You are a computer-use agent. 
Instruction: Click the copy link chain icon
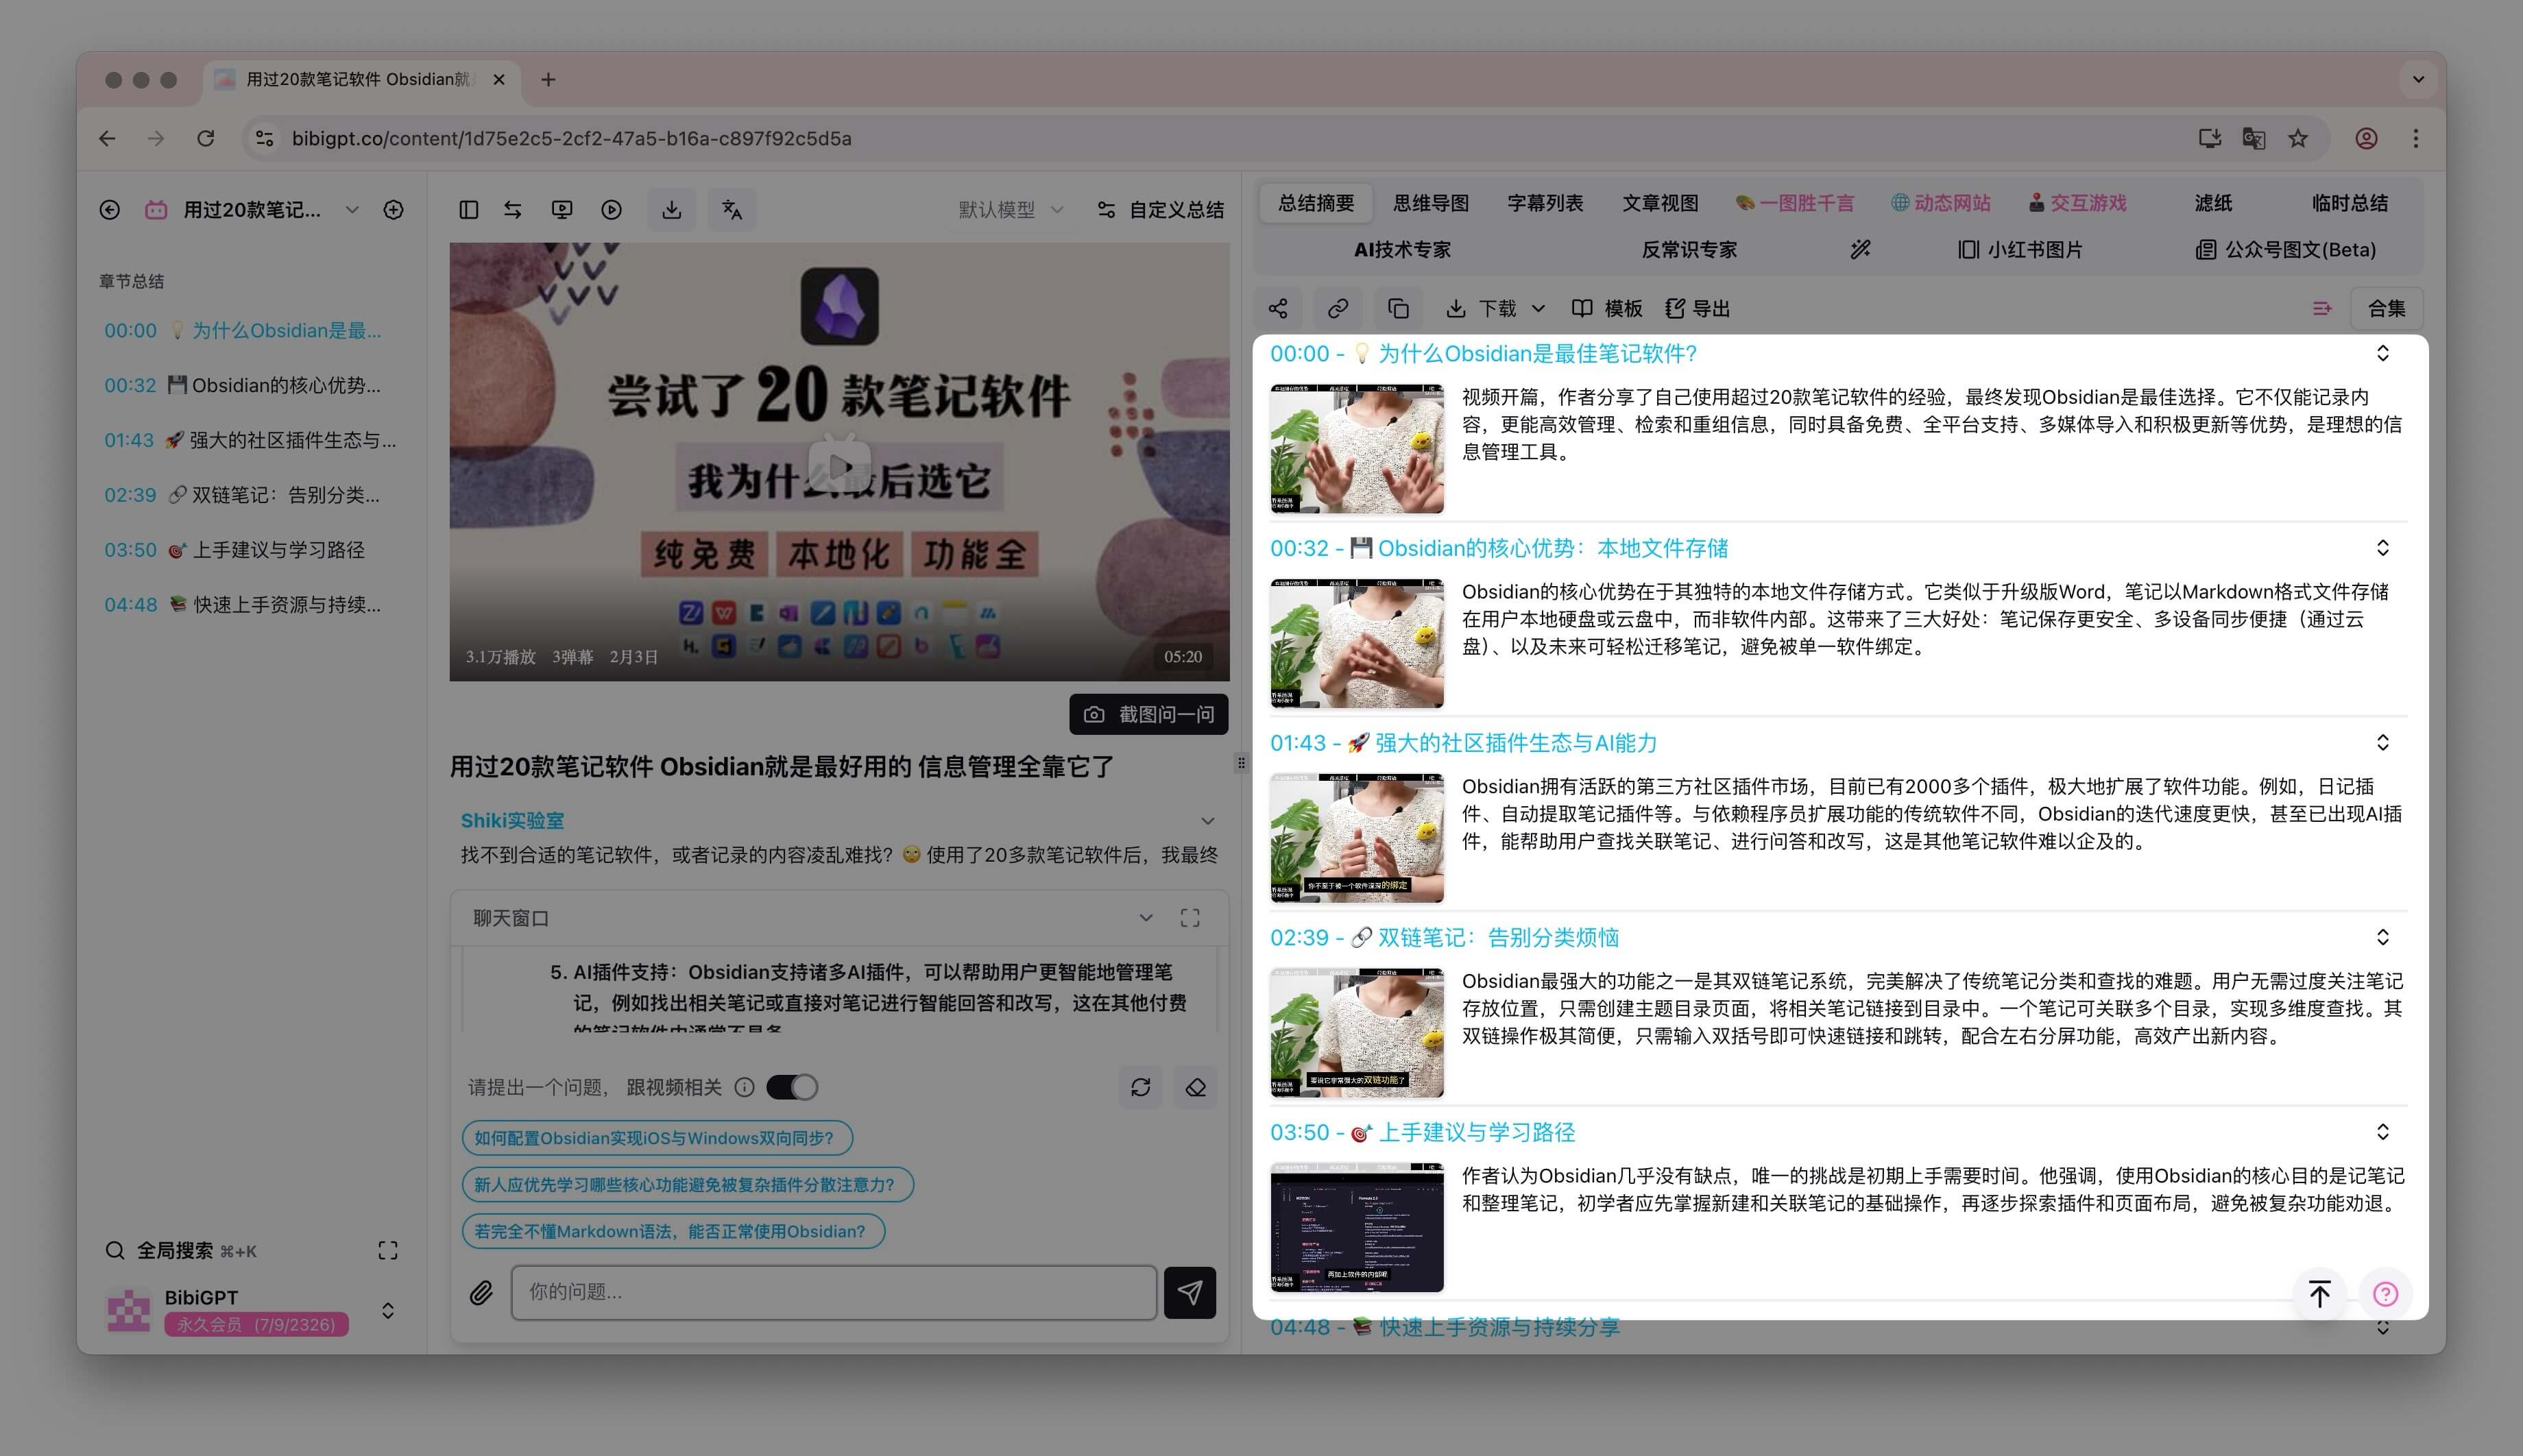pos(1338,309)
